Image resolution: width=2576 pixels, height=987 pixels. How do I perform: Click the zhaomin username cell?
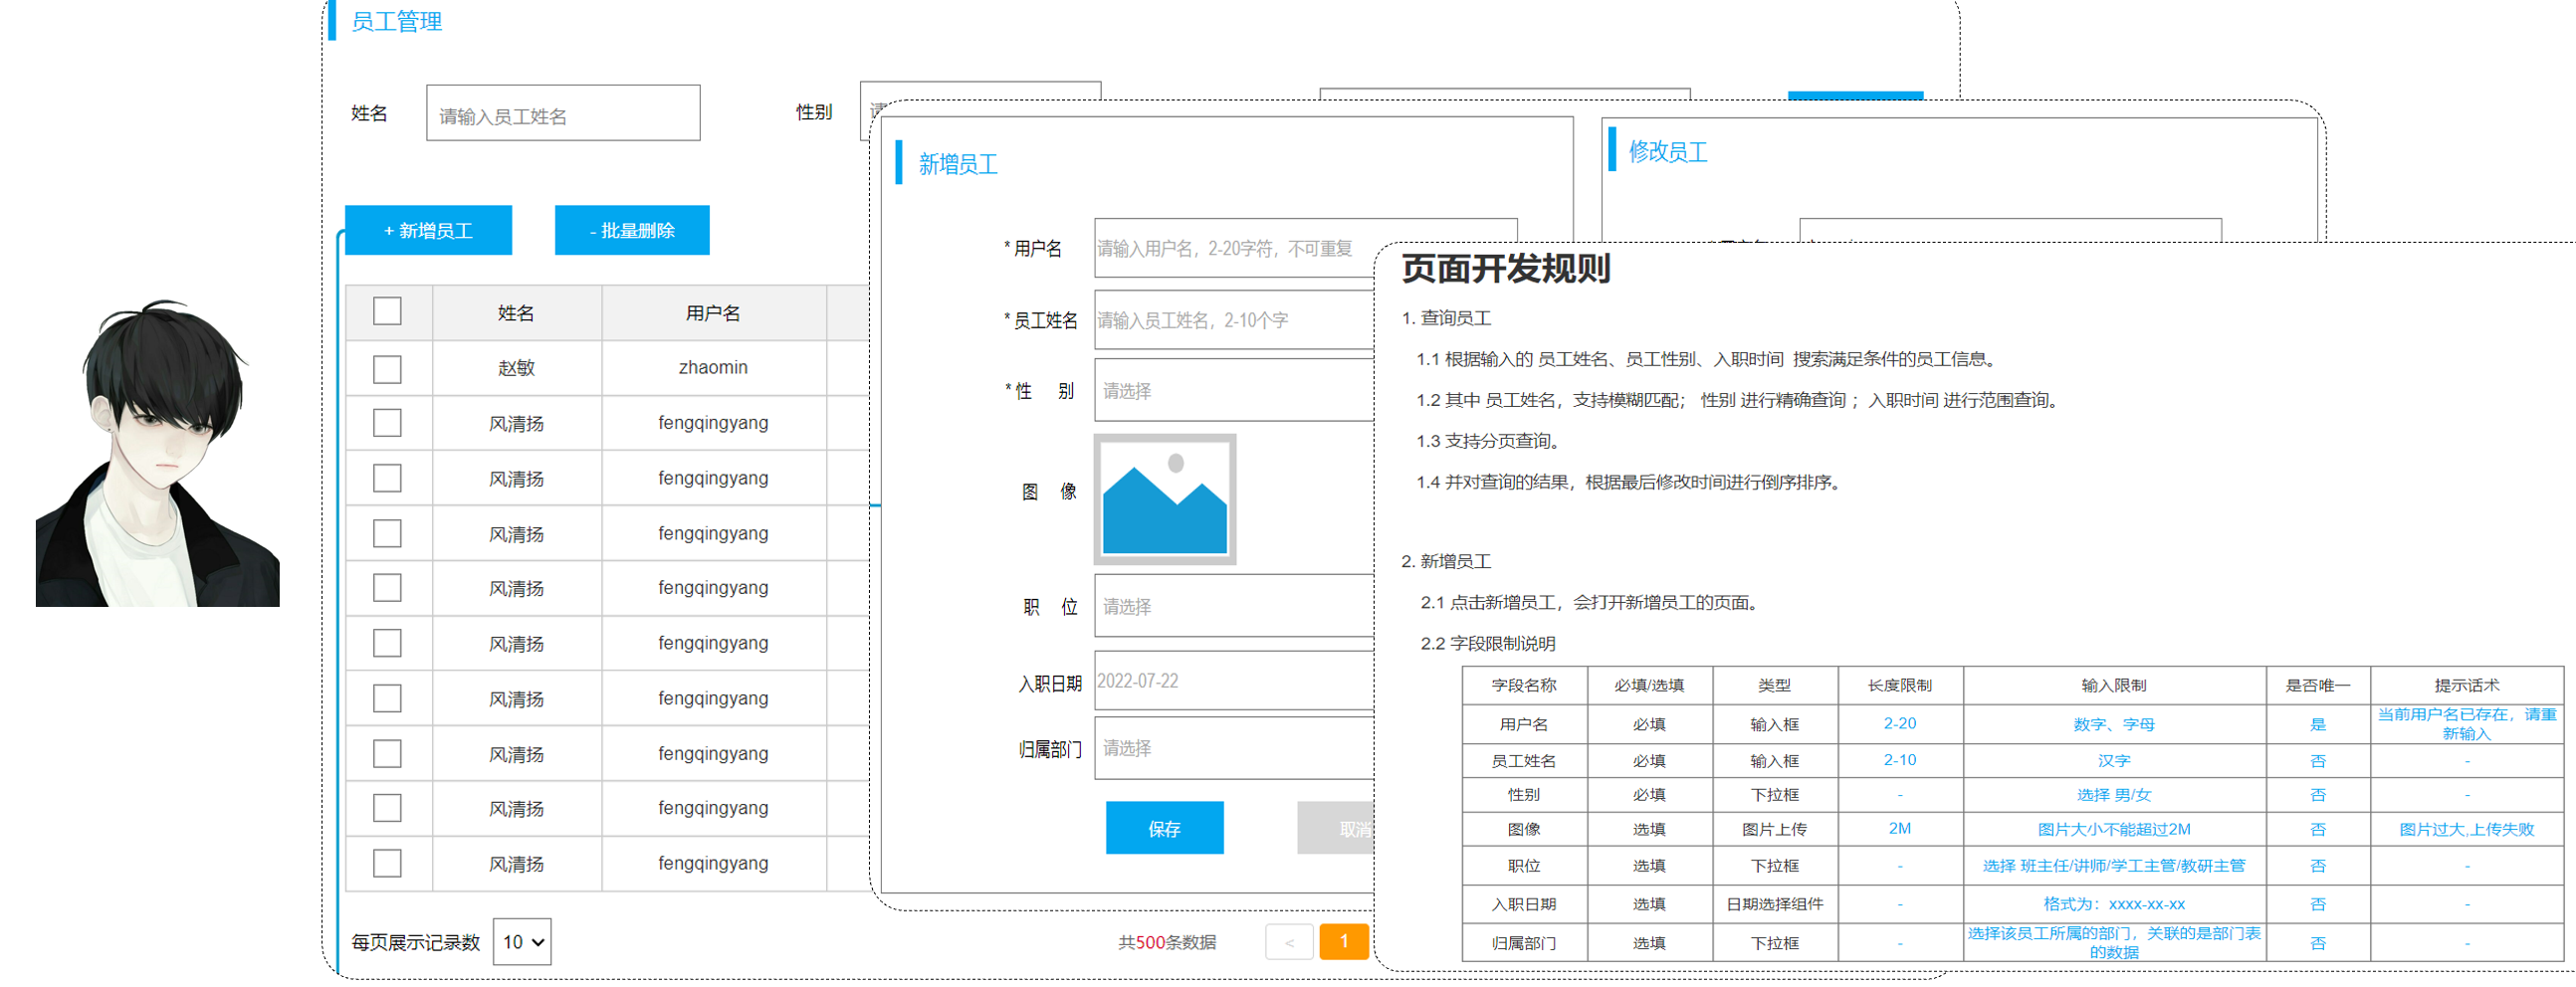[713, 368]
